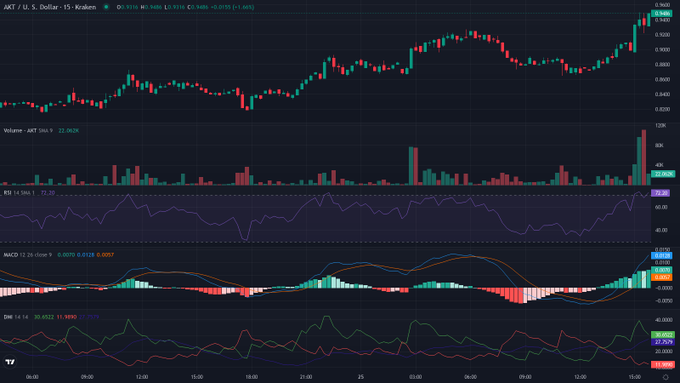Click the TradingView logo
Screen dimensions: 680x383
tap(10, 361)
